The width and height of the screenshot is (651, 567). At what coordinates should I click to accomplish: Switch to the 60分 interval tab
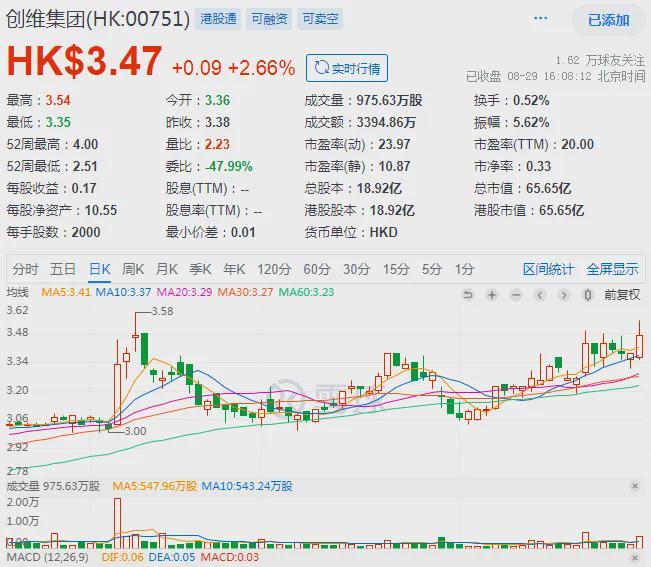317,269
